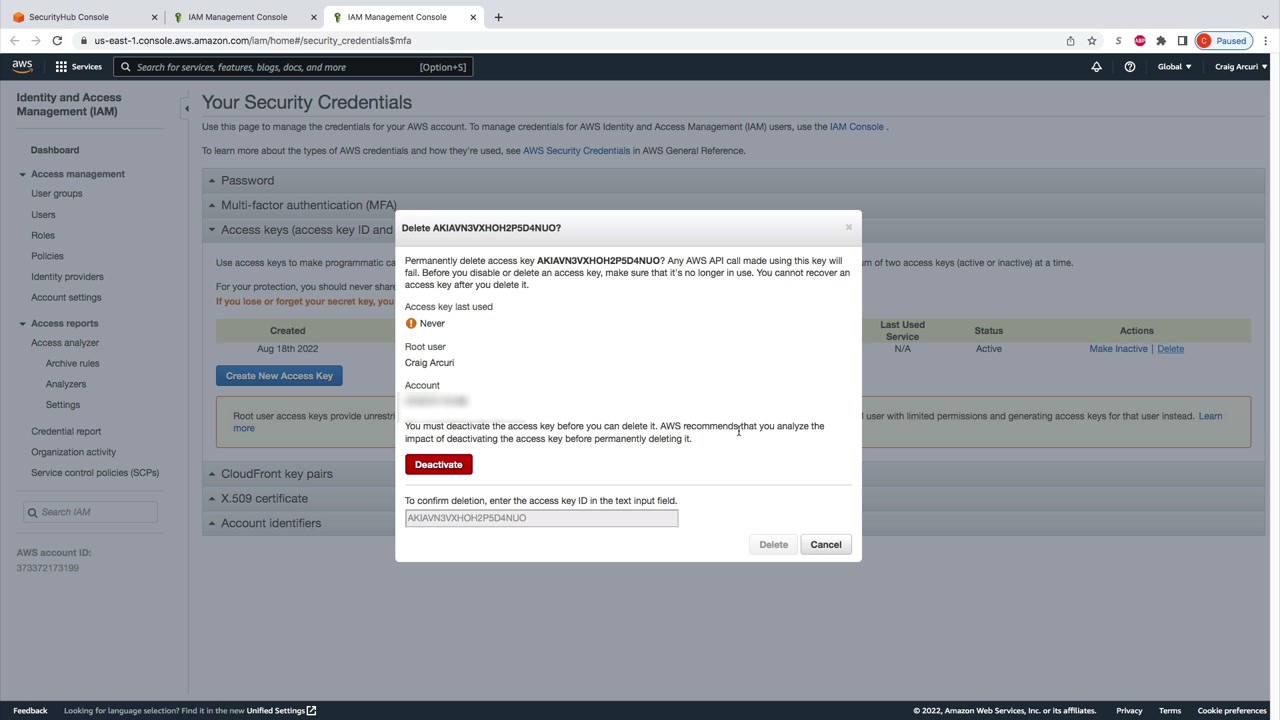Switch to the SecurityHub Console tab
Viewport: 1280px width, 720px height.
tap(82, 17)
